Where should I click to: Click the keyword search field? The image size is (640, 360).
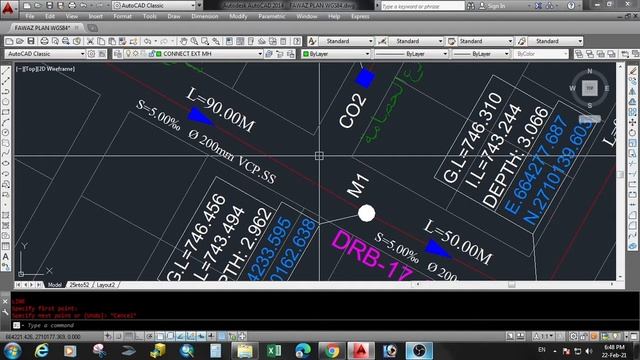[x=422, y=6]
